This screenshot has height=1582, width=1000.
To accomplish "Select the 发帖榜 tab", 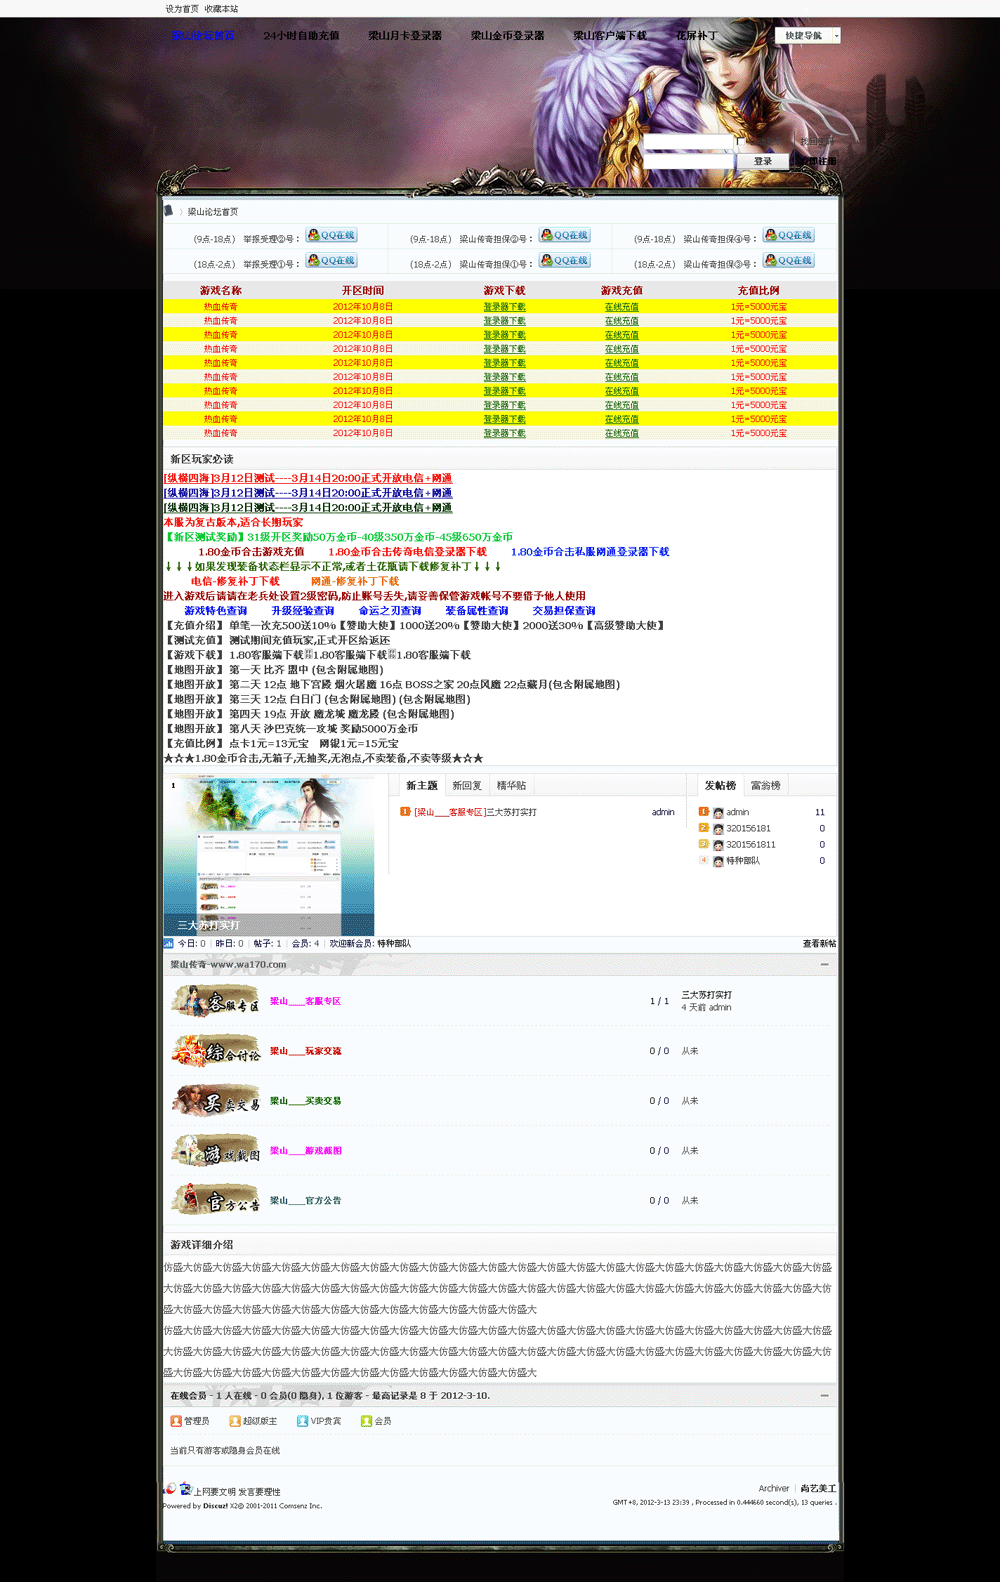I will tap(720, 786).
